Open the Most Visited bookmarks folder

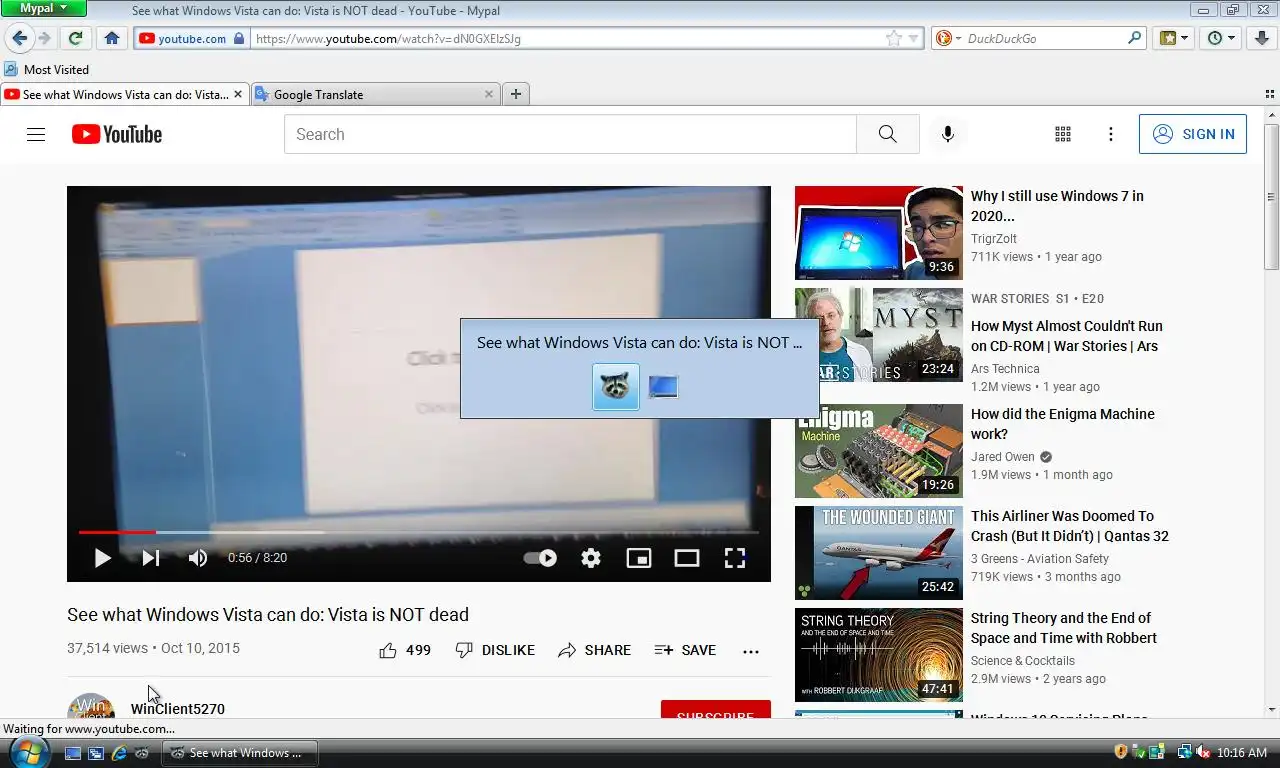(x=47, y=69)
